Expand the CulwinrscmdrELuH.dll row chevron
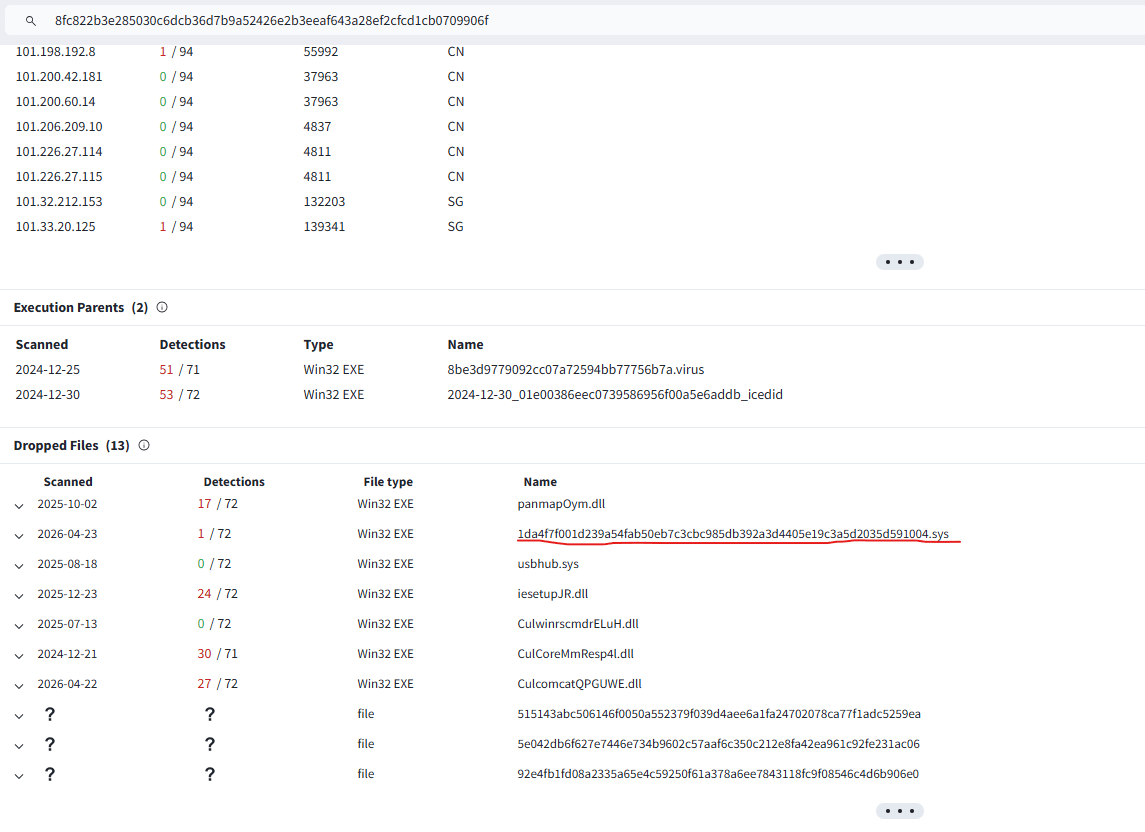The height and width of the screenshot is (832, 1145). (x=19, y=625)
